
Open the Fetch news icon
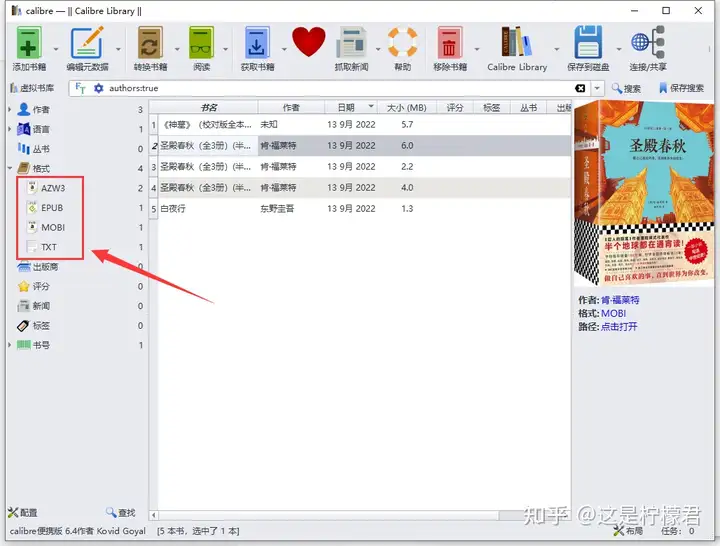[x=351, y=42]
